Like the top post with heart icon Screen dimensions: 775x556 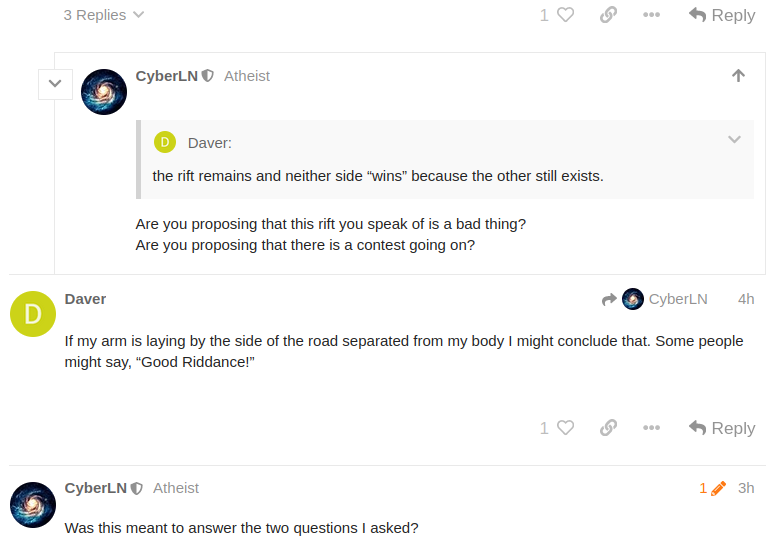(564, 15)
